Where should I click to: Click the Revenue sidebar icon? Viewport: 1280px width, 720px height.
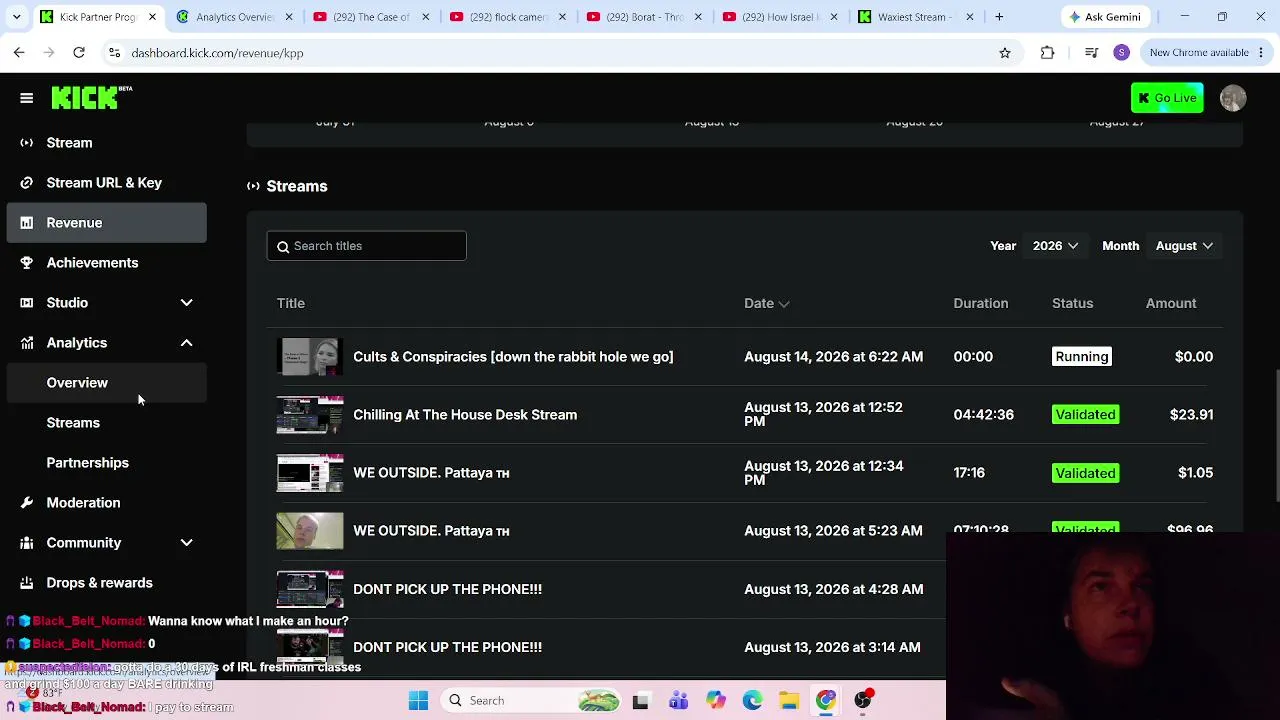click(27, 223)
